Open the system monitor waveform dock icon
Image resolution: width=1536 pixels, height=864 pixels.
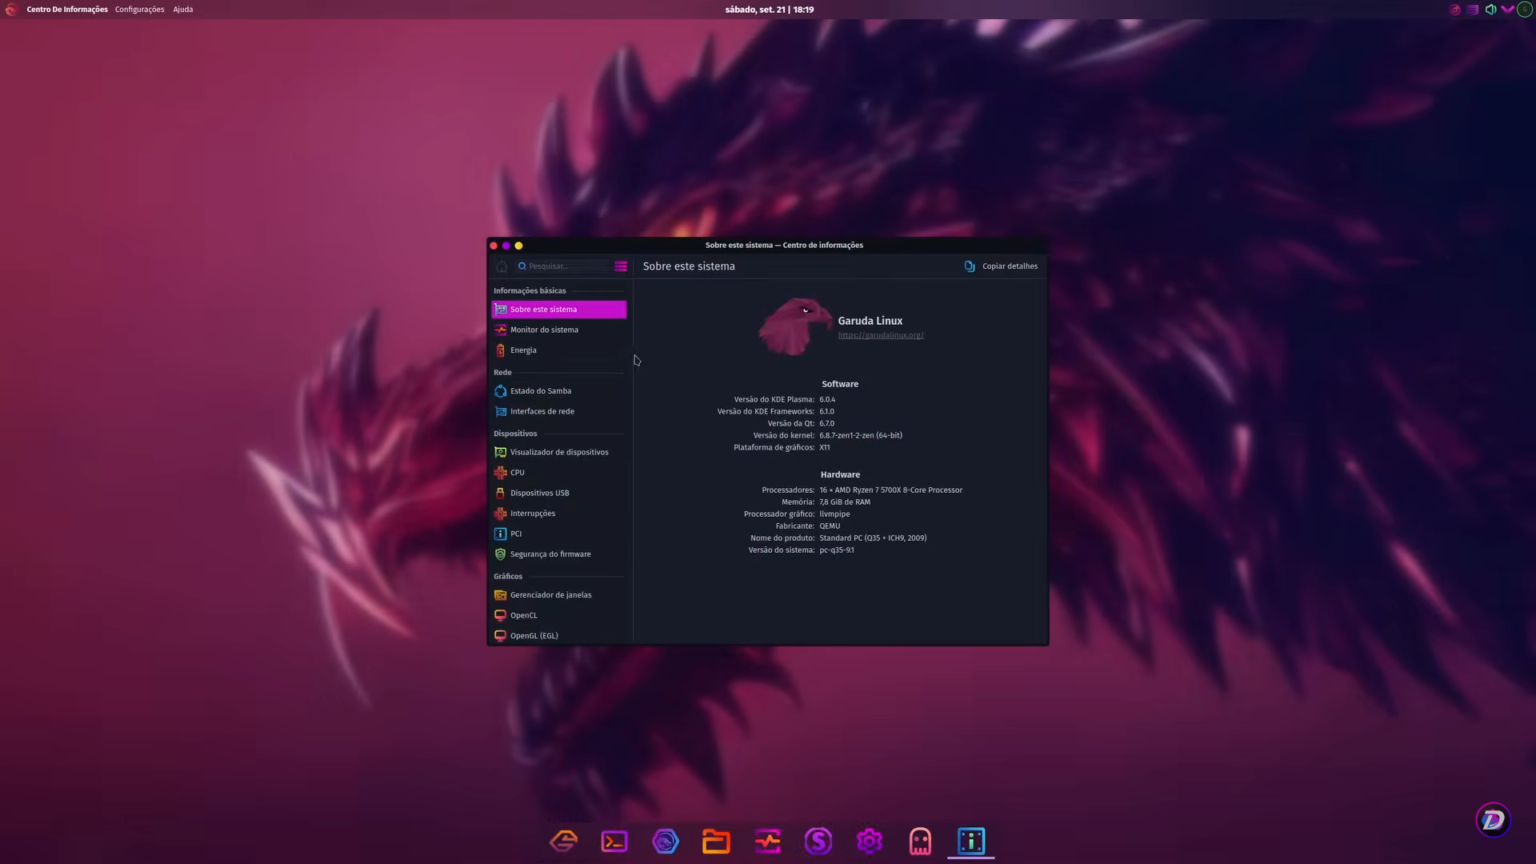[x=767, y=841]
